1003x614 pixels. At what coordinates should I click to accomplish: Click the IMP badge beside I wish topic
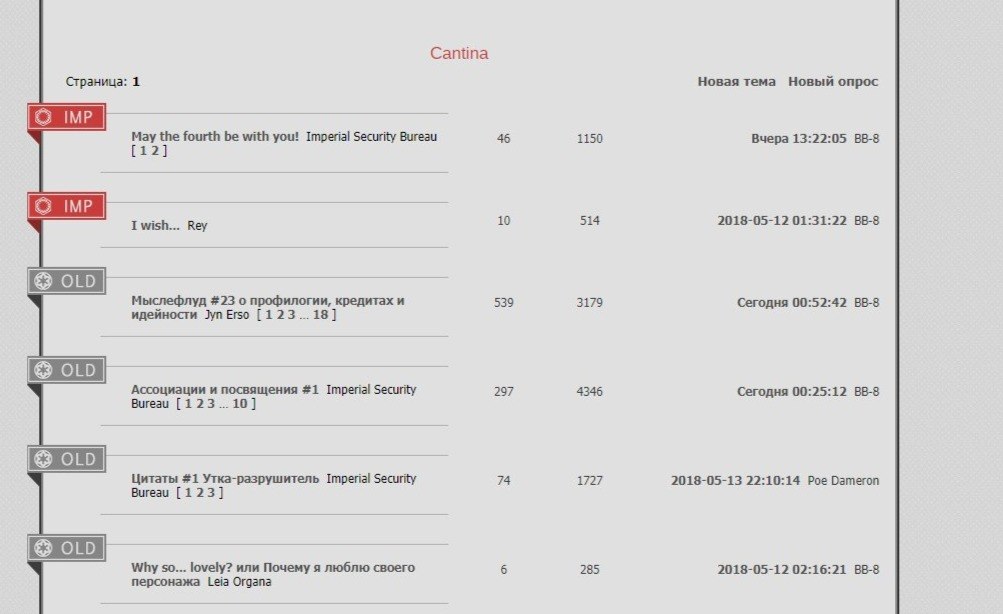(67, 206)
